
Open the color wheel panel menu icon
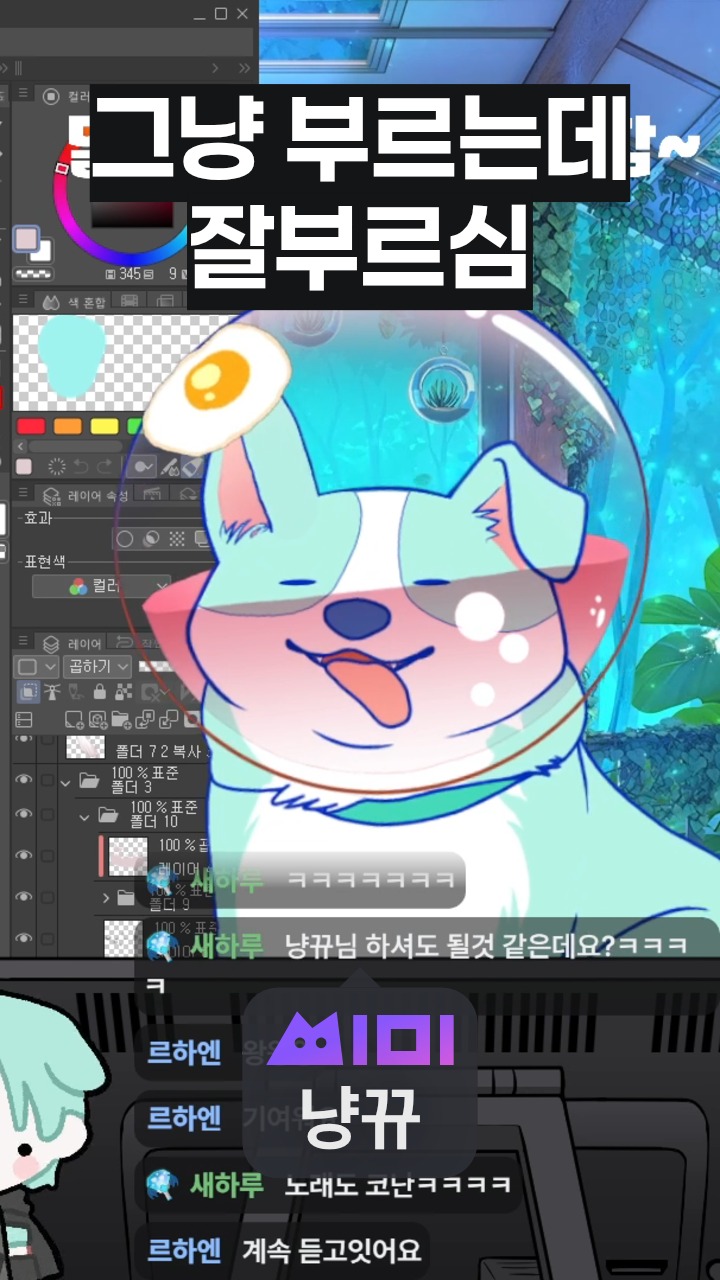click(x=21, y=95)
